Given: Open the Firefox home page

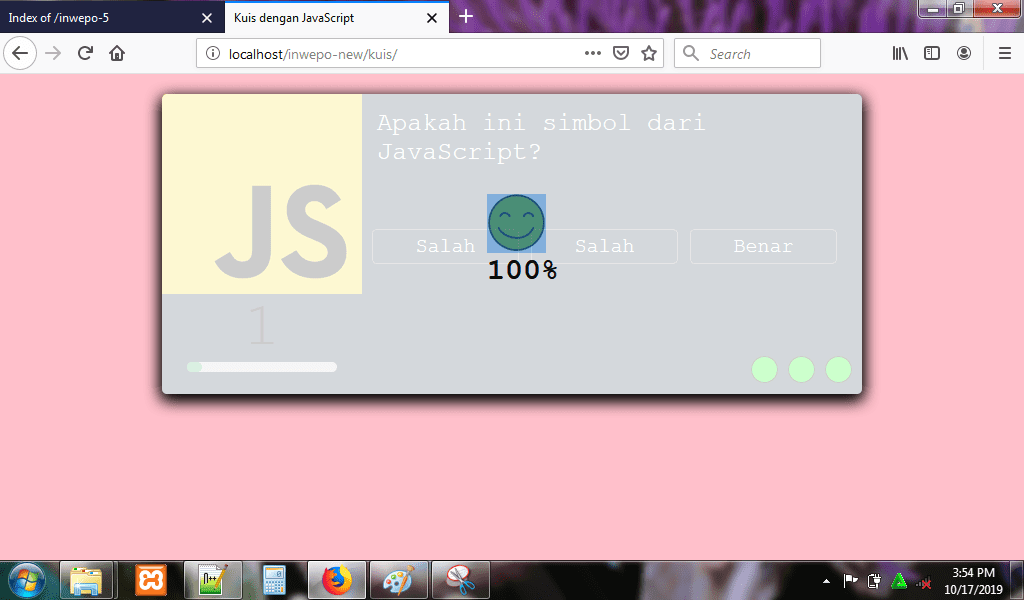Looking at the screenshot, I should (x=117, y=53).
